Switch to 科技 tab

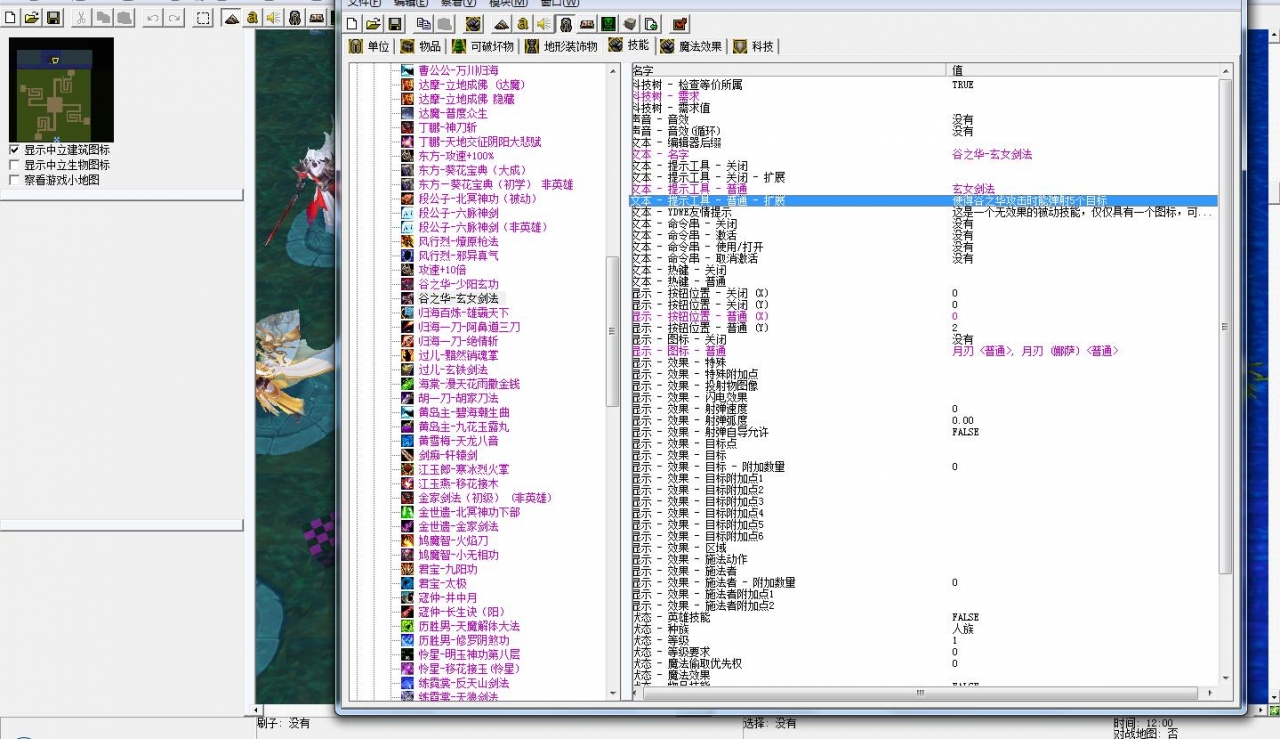pos(754,46)
